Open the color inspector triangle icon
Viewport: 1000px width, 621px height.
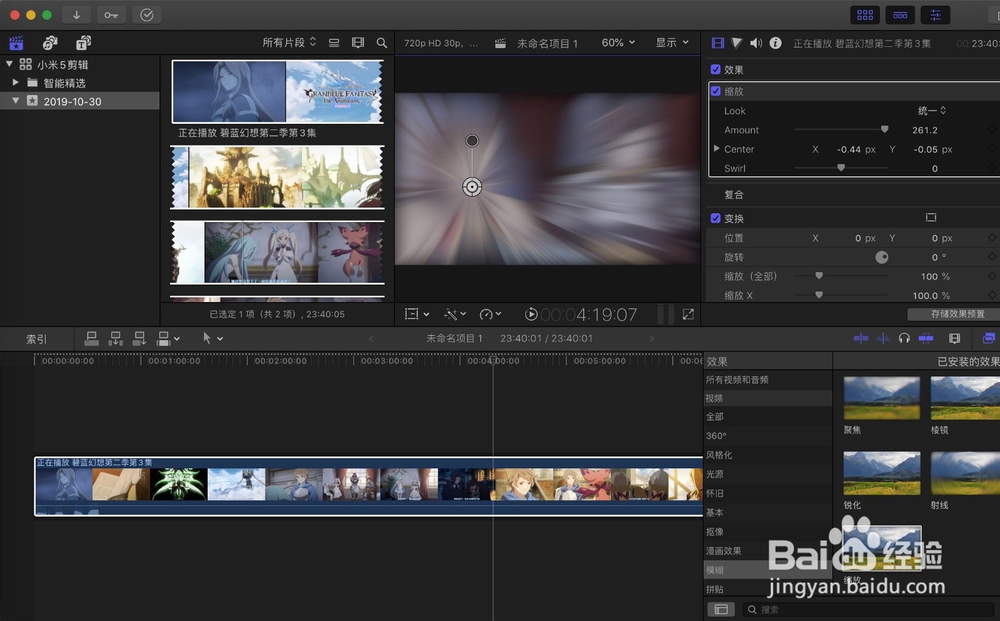pos(737,43)
